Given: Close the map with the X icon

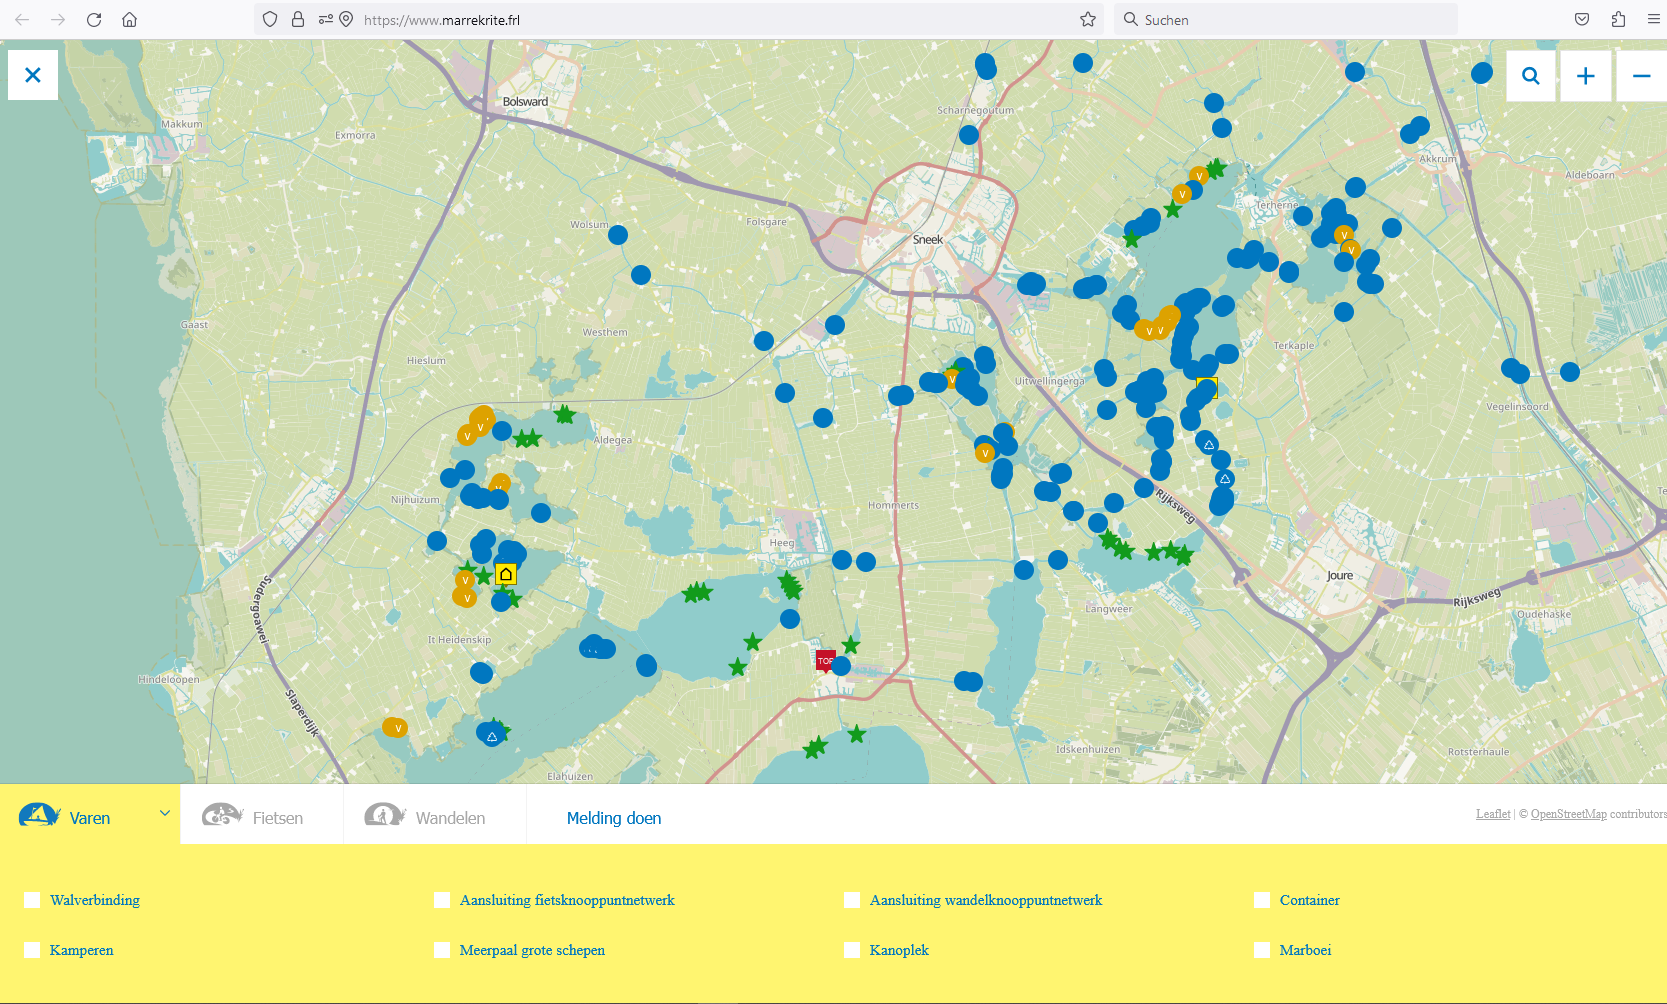Looking at the screenshot, I should click(x=33, y=75).
